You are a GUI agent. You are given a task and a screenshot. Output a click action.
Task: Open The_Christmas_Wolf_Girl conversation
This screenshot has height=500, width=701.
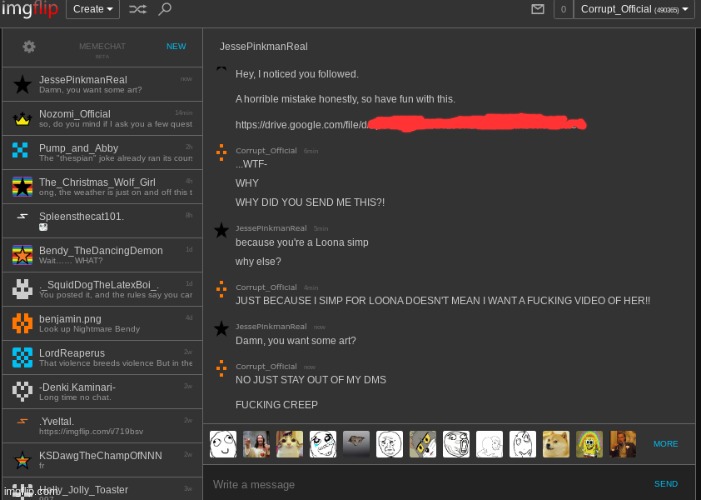100,186
